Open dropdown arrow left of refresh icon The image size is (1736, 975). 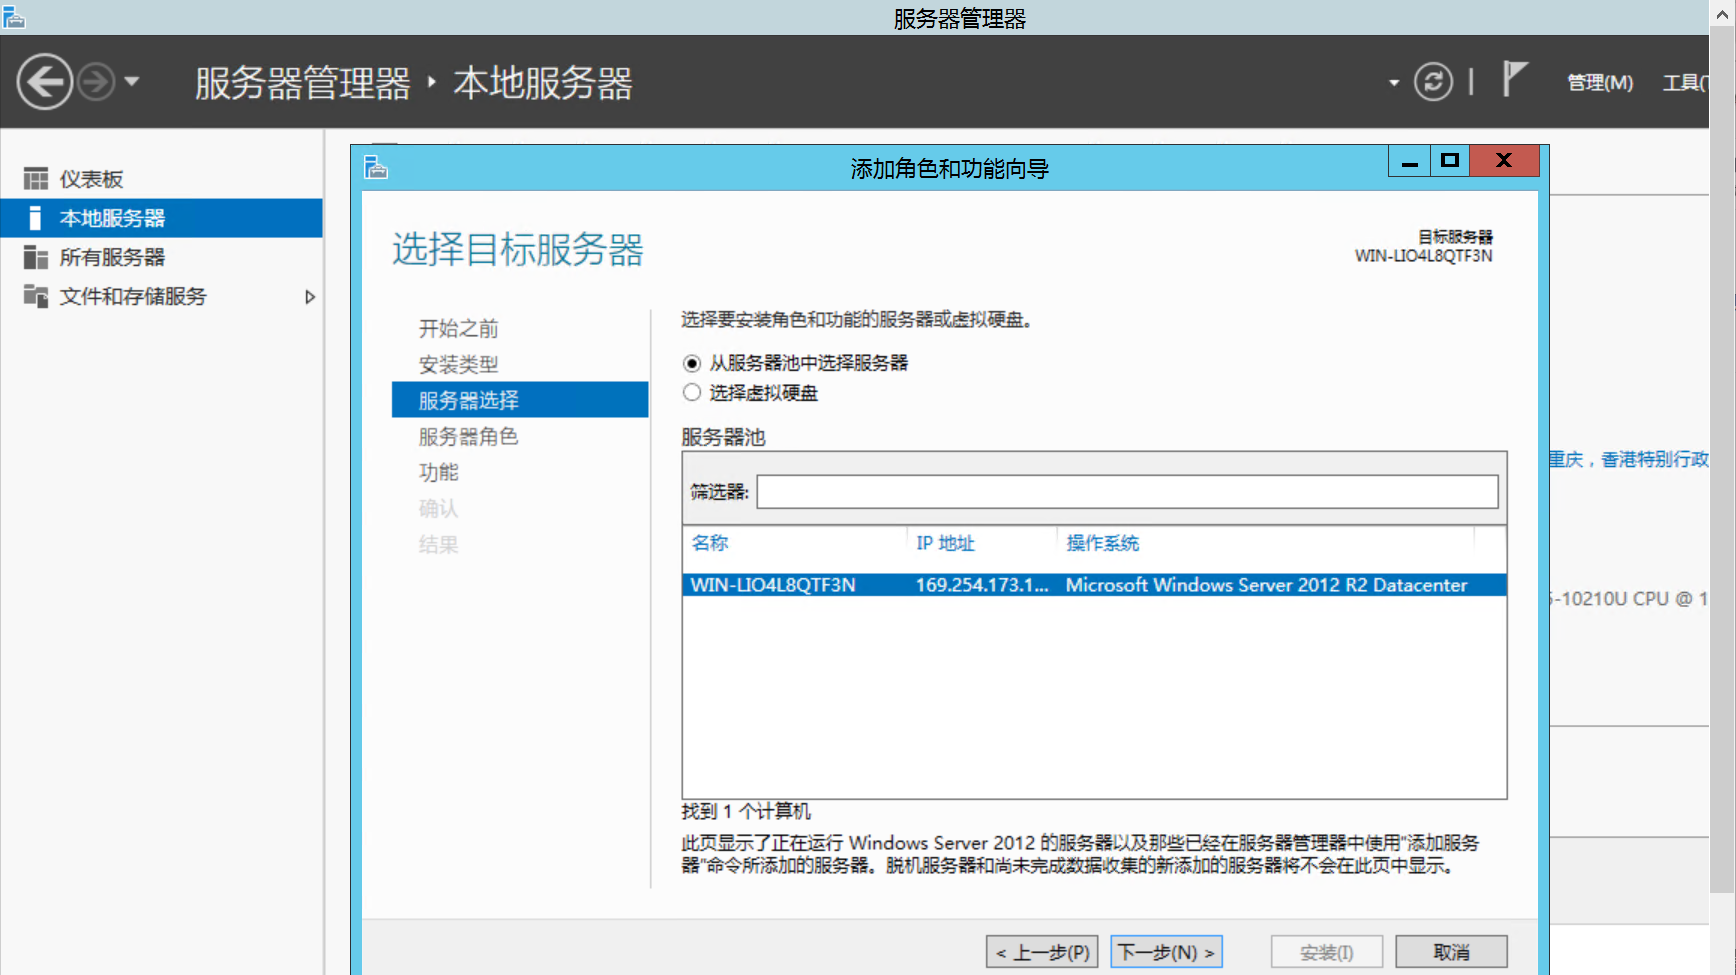click(x=1394, y=83)
